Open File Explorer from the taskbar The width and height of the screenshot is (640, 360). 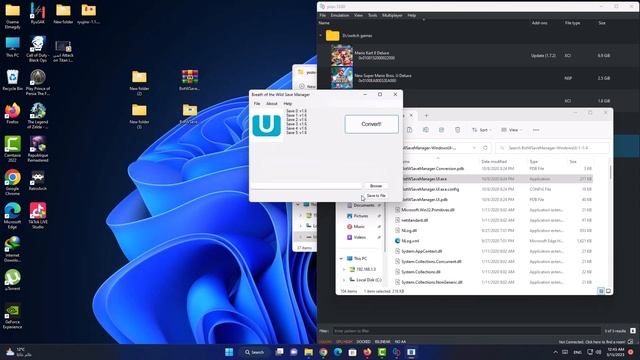pos(309,352)
